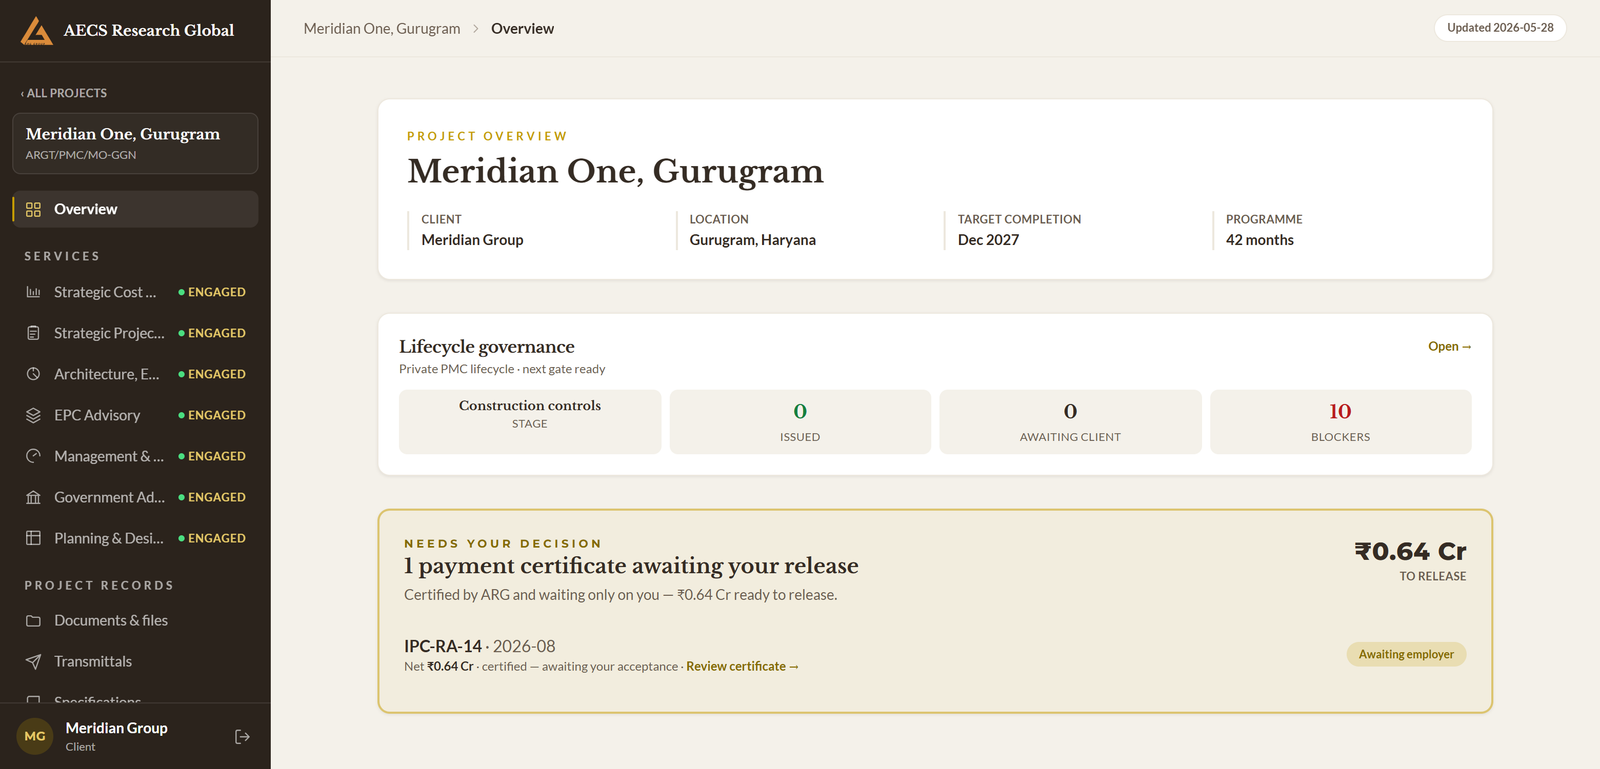Click the breadcrumb chevron separator

[x=476, y=29]
